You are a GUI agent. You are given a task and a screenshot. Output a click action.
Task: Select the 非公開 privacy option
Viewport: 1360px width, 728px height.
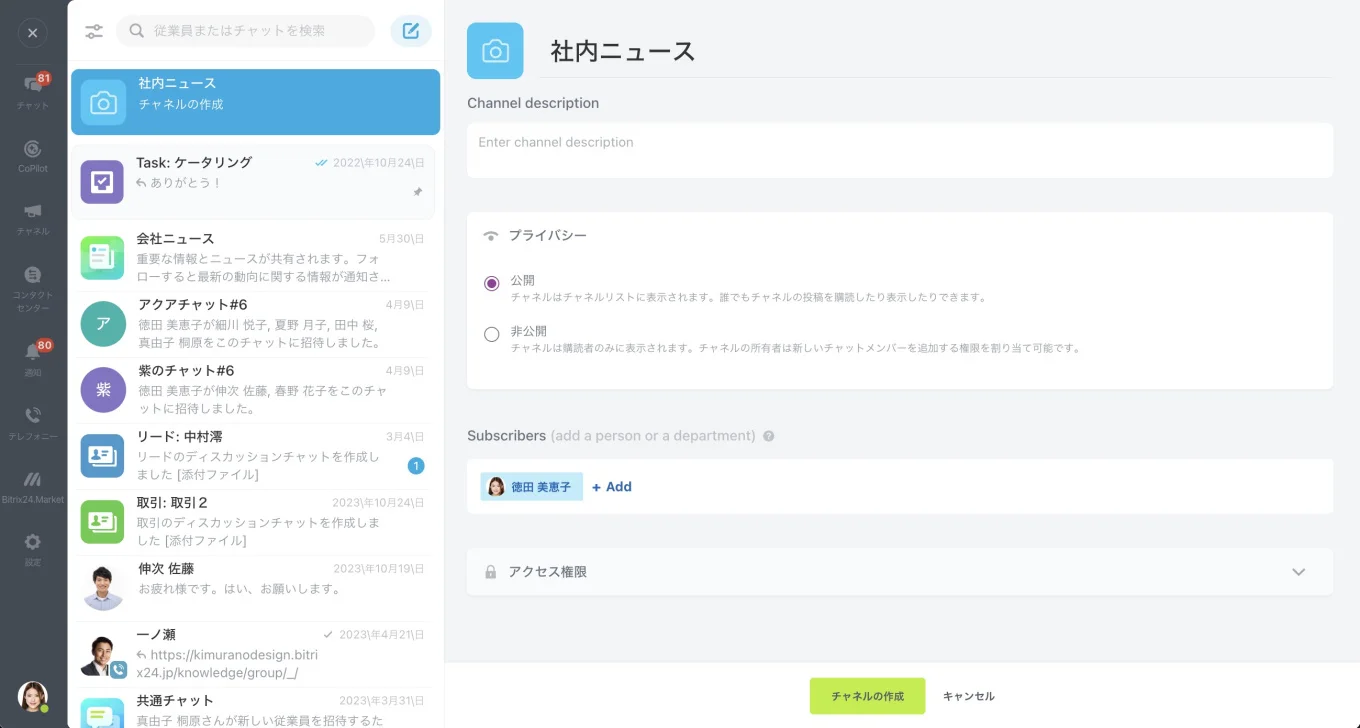coord(491,334)
